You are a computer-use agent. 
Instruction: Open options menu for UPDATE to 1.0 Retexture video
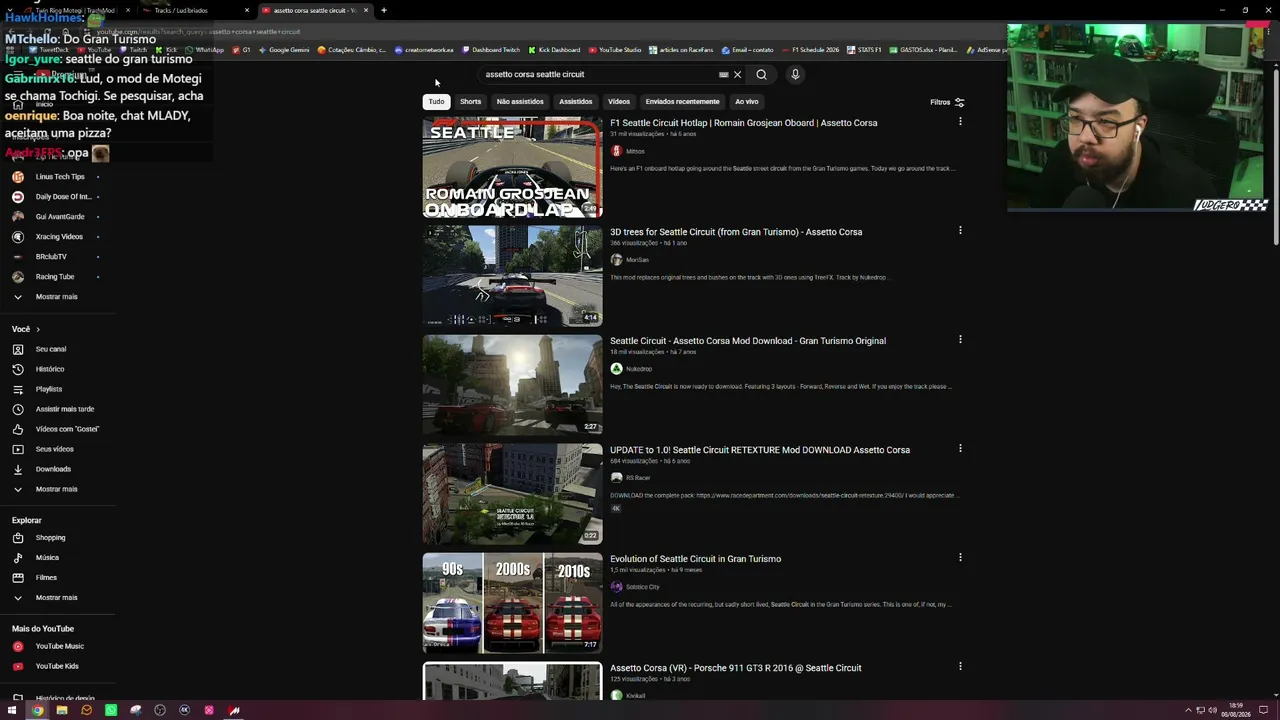[960, 449]
